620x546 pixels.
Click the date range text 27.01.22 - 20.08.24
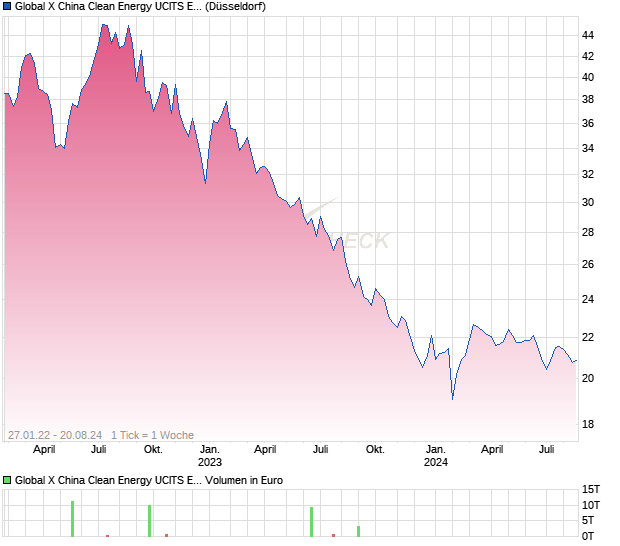[56, 434]
